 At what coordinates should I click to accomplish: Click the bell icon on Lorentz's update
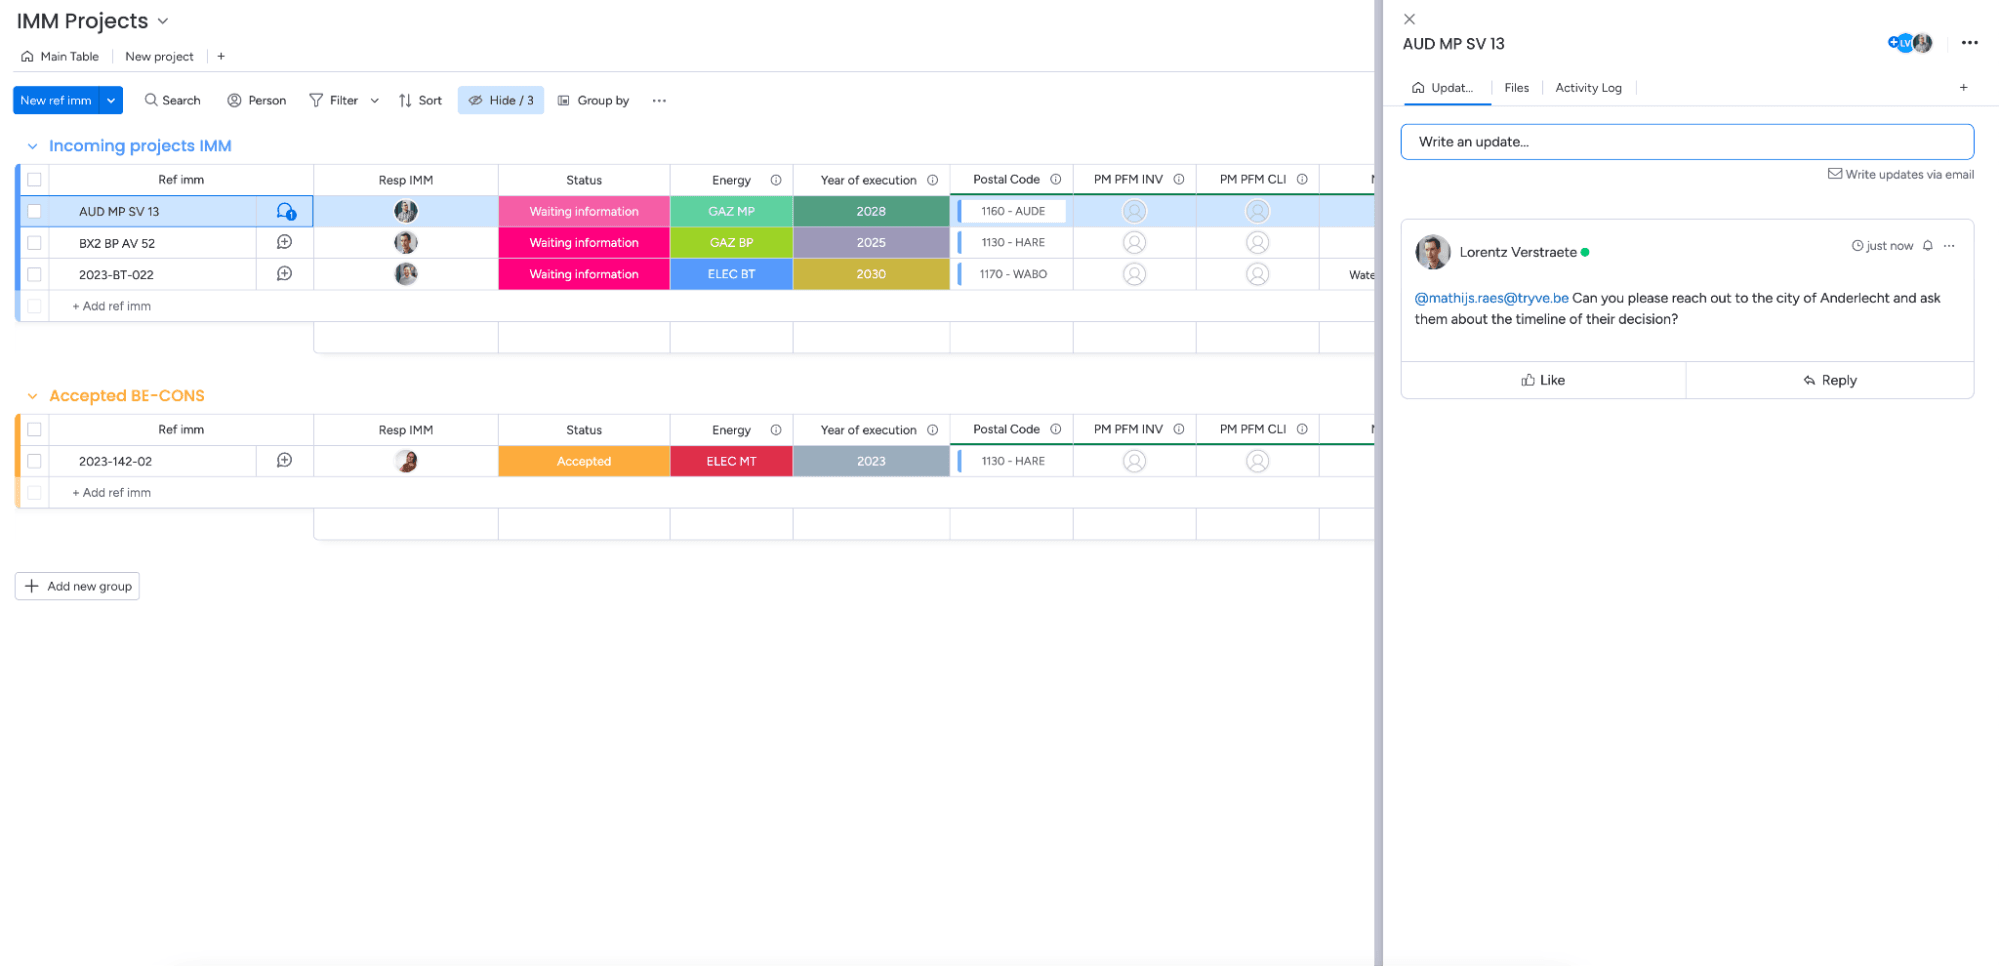pyautogui.click(x=1928, y=246)
